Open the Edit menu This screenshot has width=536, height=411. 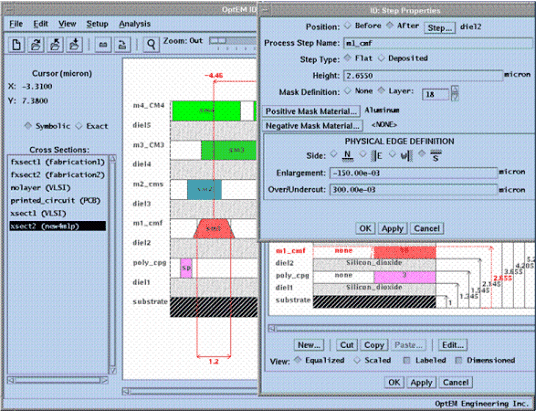click(x=41, y=24)
